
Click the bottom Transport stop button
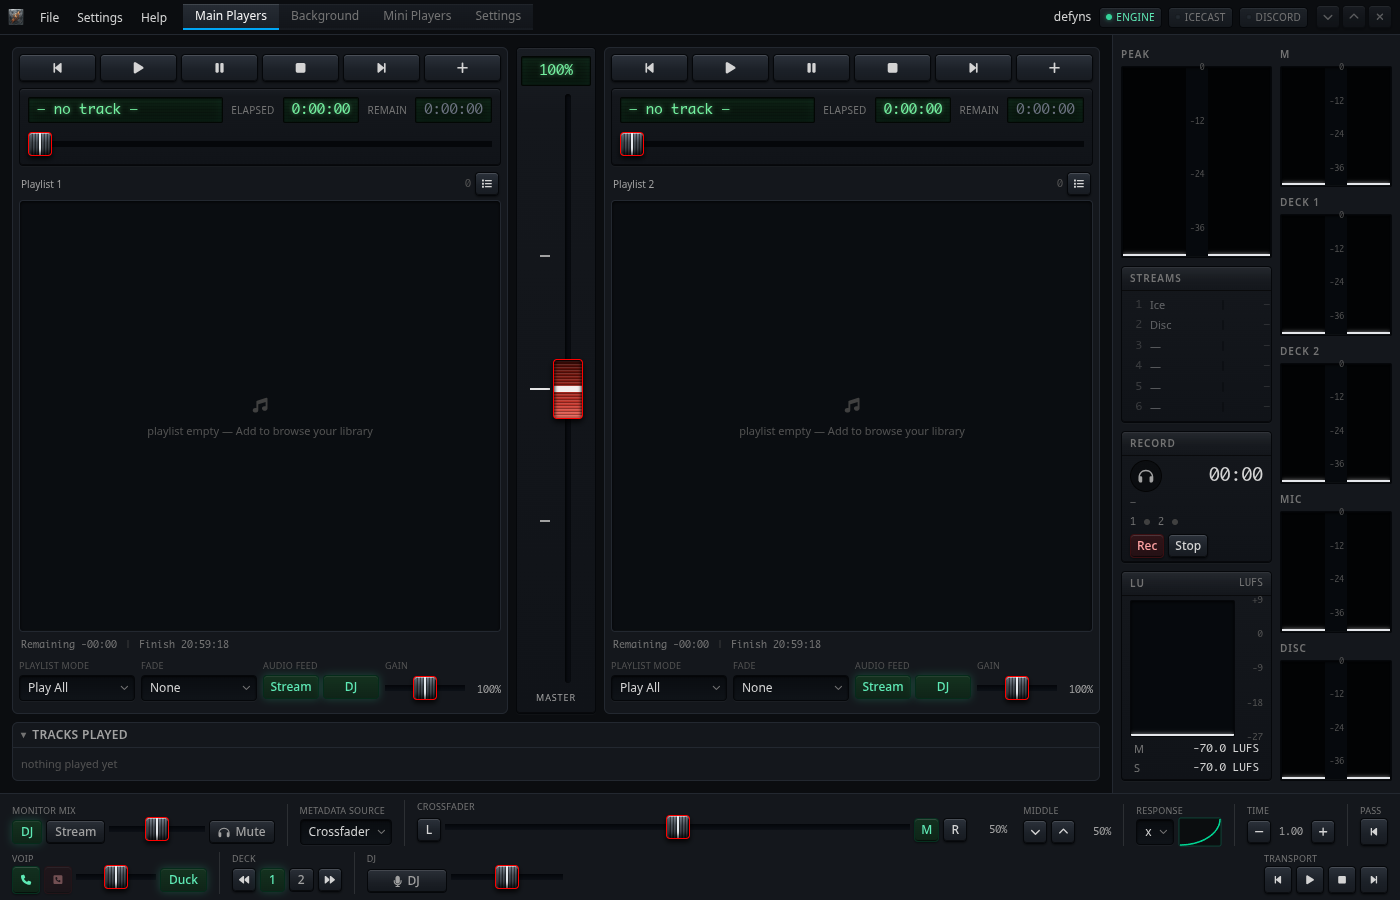(1342, 880)
